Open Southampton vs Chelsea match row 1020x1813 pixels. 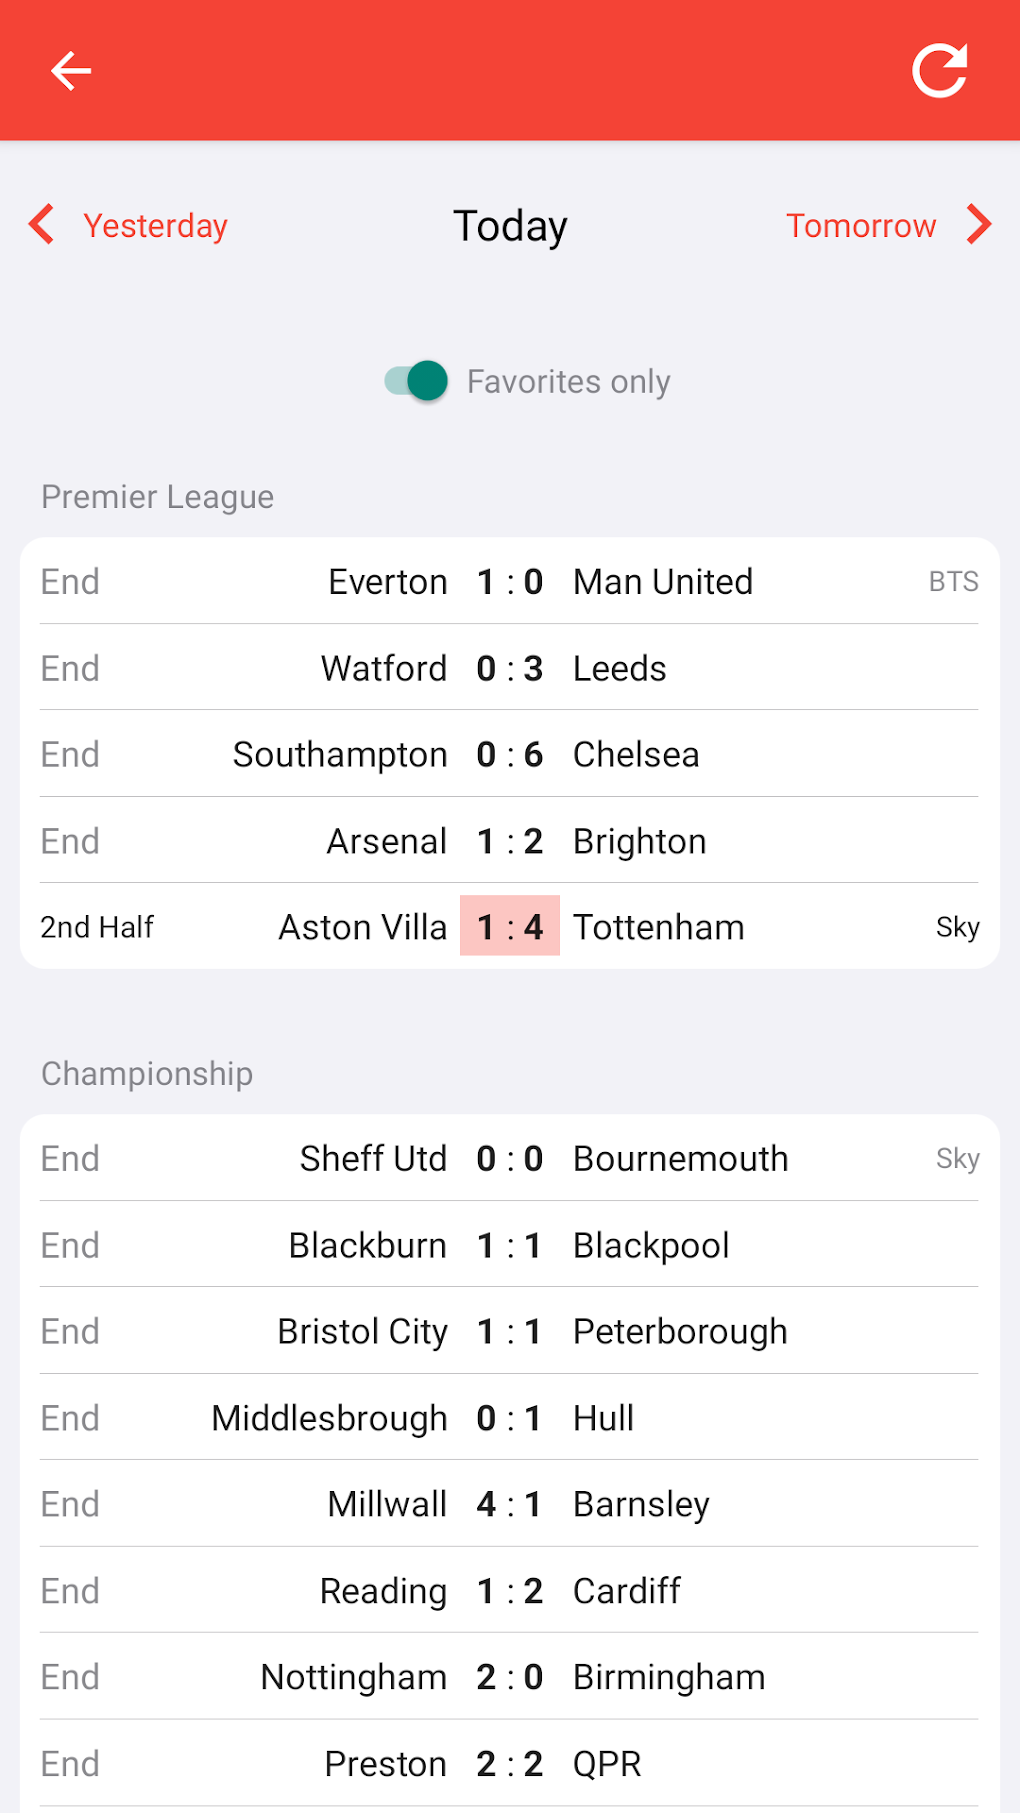[509, 755]
